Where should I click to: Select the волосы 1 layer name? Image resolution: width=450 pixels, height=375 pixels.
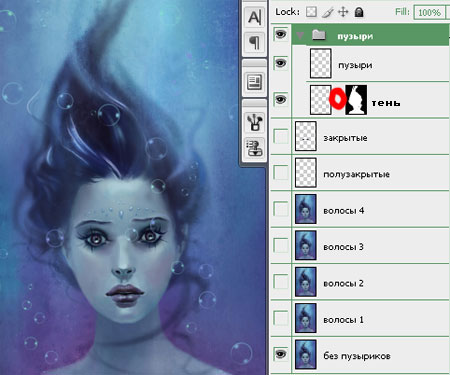(x=343, y=320)
